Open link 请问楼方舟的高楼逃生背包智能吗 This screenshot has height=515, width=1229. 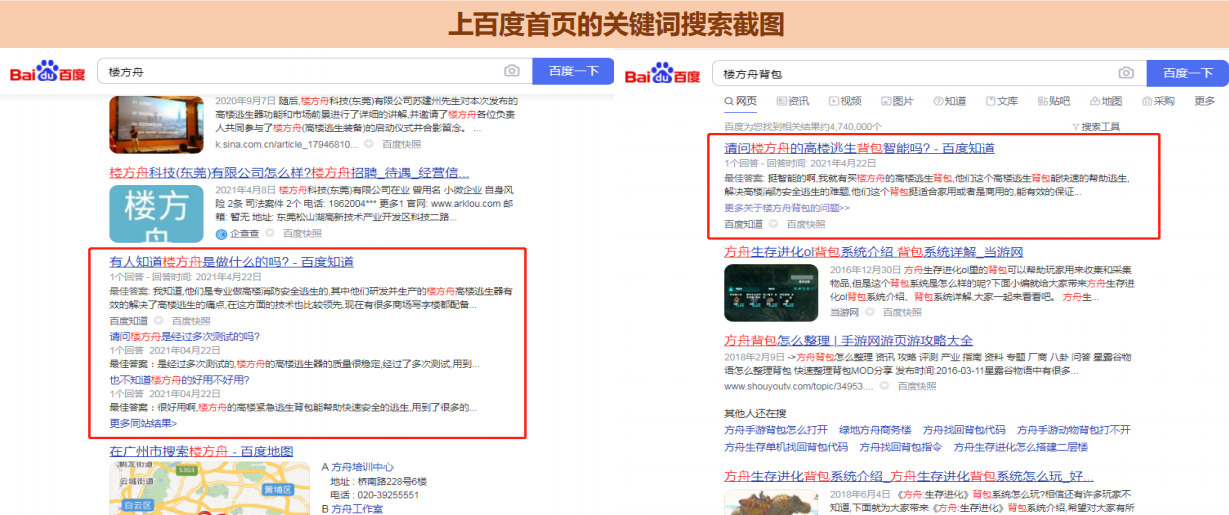859,148
